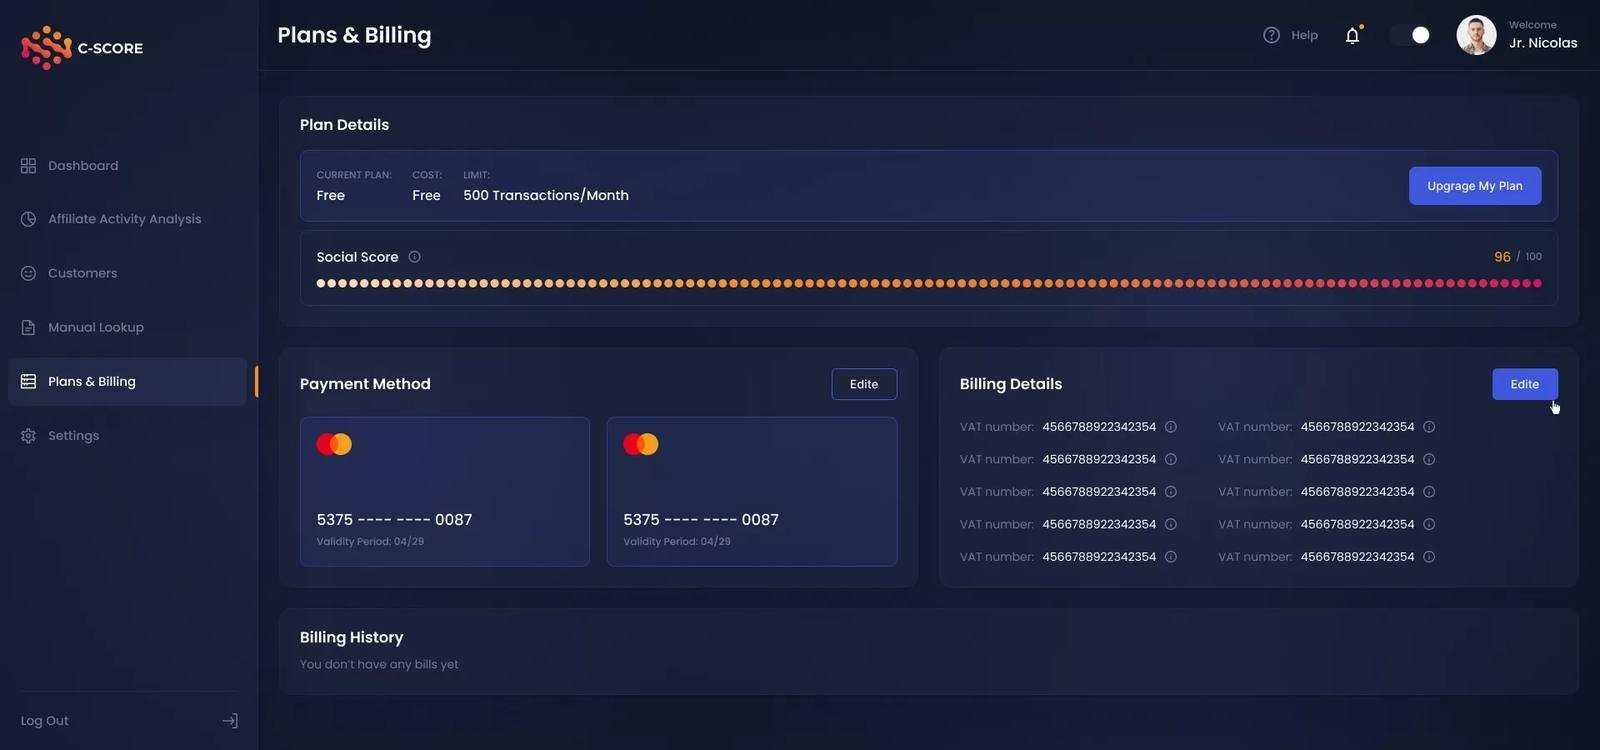Click the Log Out arrow icon
Image resolution: width=1600 pixels, height=750 pixels.
click(230, 721)
